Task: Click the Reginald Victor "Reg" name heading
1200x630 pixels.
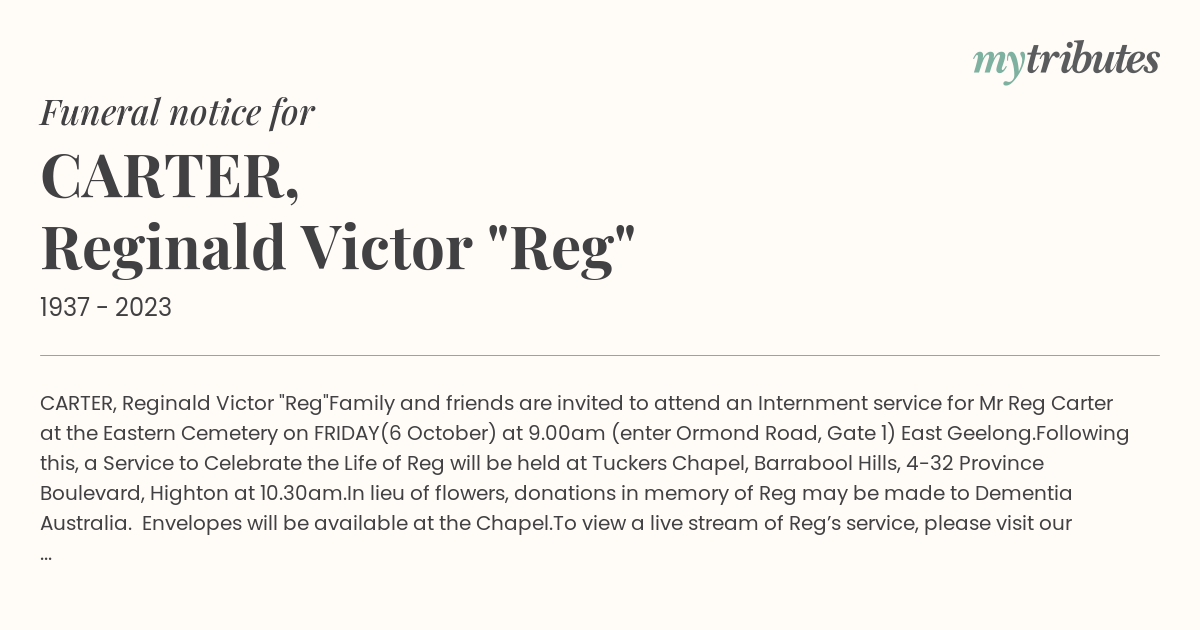Action: [x=338, y=247]
